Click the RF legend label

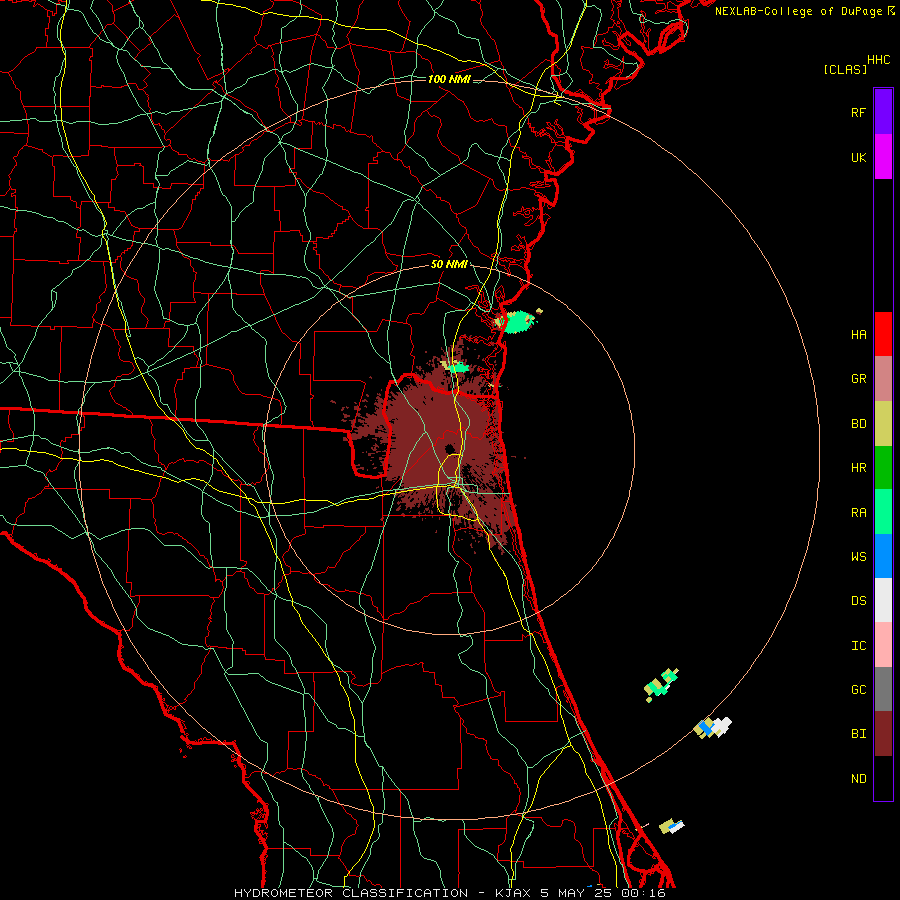(858, 112)
